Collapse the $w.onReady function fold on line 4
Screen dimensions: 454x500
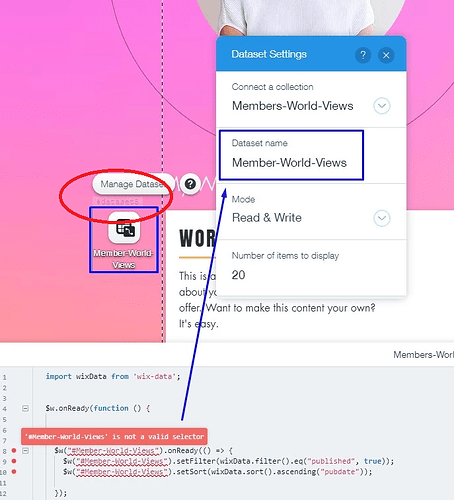pyautogui.click(x=25, y=408)
